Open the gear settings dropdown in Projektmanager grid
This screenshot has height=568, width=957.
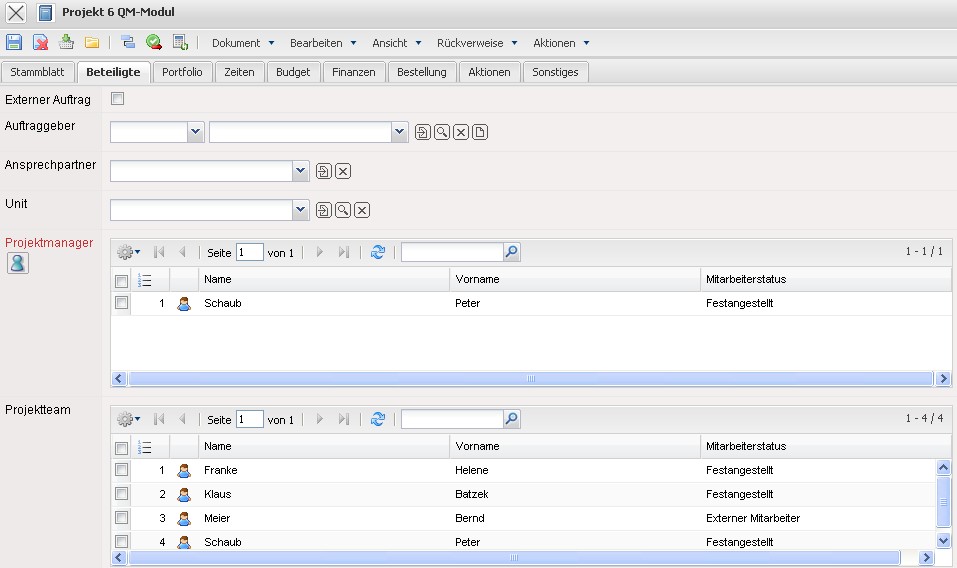coord(128,252)
